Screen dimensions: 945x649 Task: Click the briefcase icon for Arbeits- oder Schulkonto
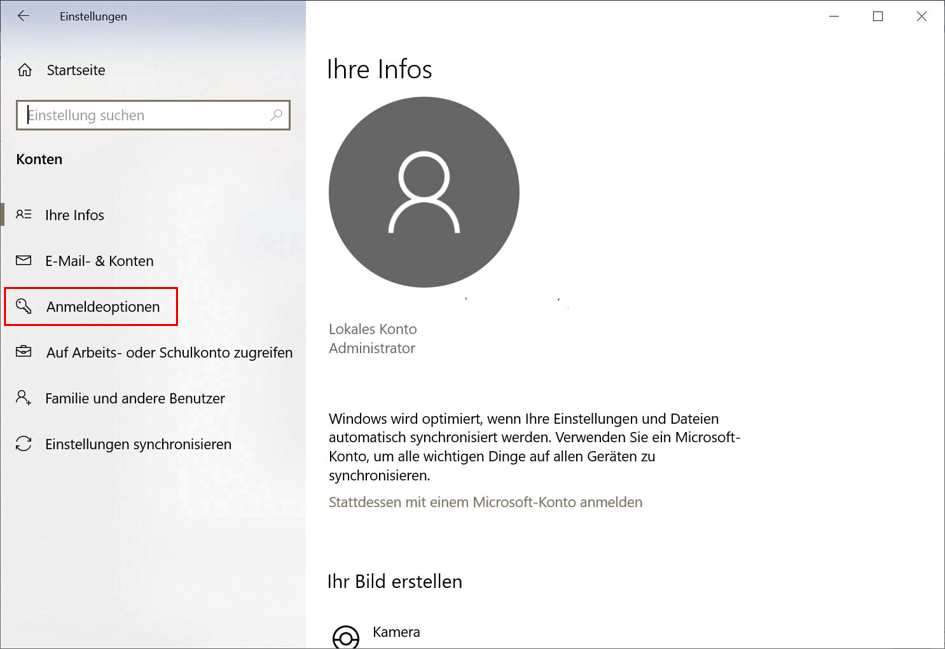(x=24, y=351)
